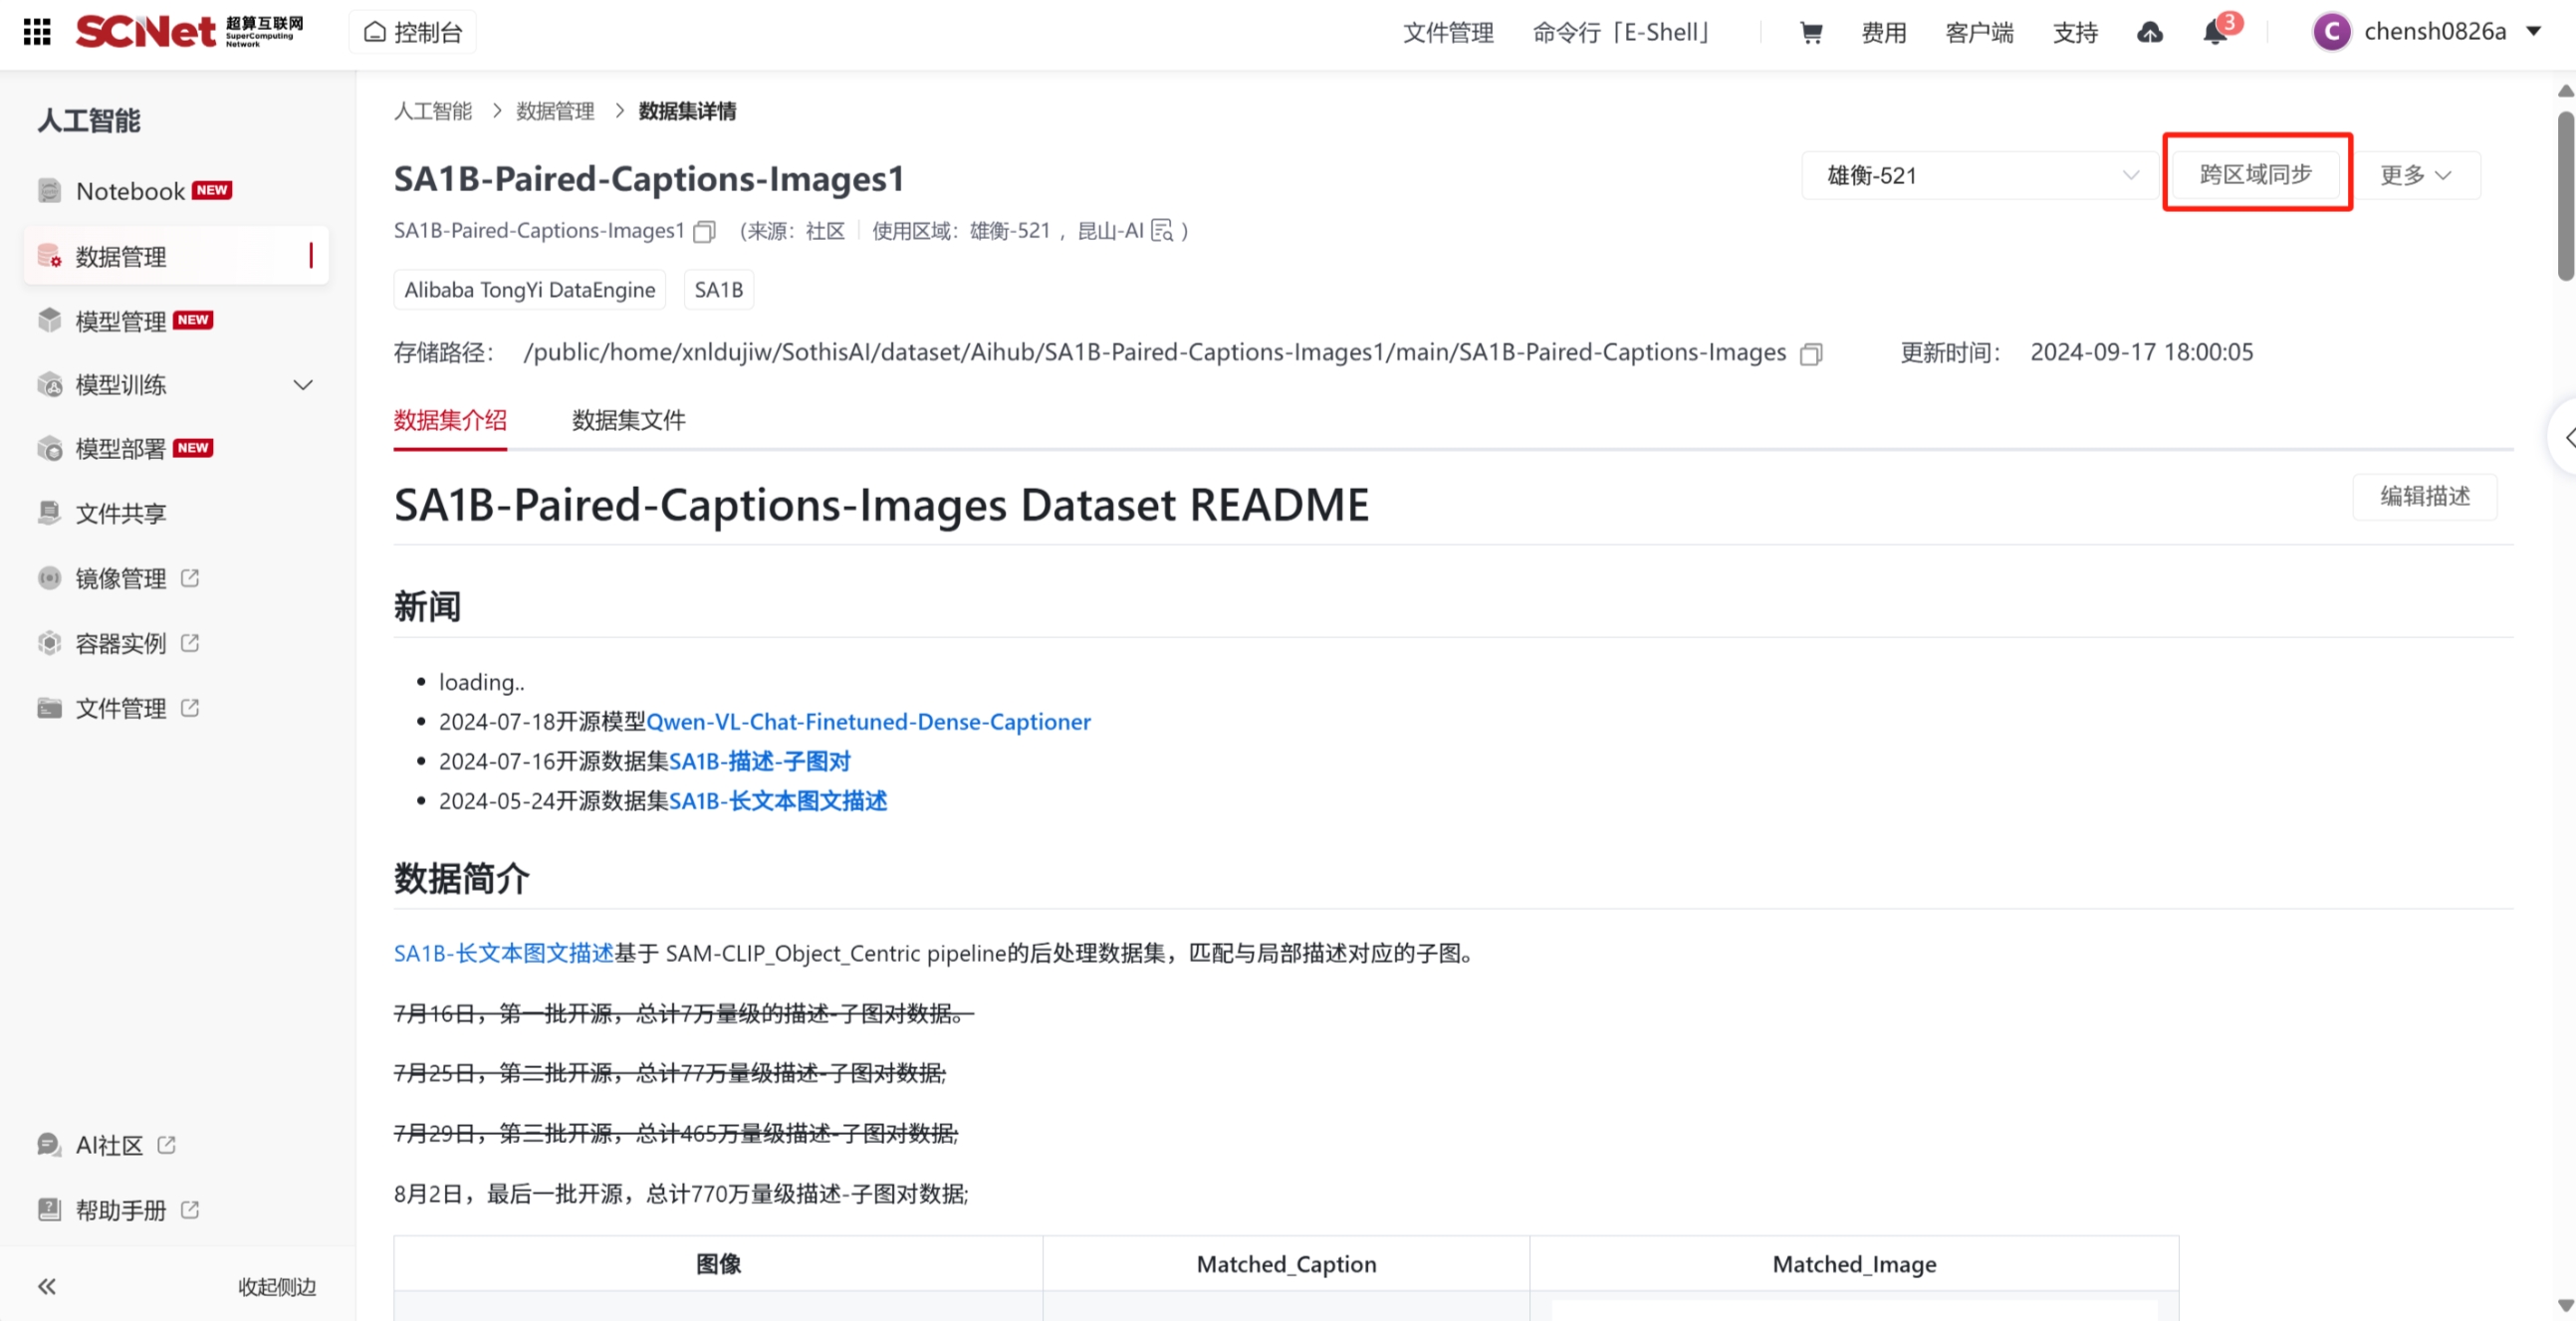Expand the 更多 dropdown menu
Screen dimensions: 2576x1321
2415,176
